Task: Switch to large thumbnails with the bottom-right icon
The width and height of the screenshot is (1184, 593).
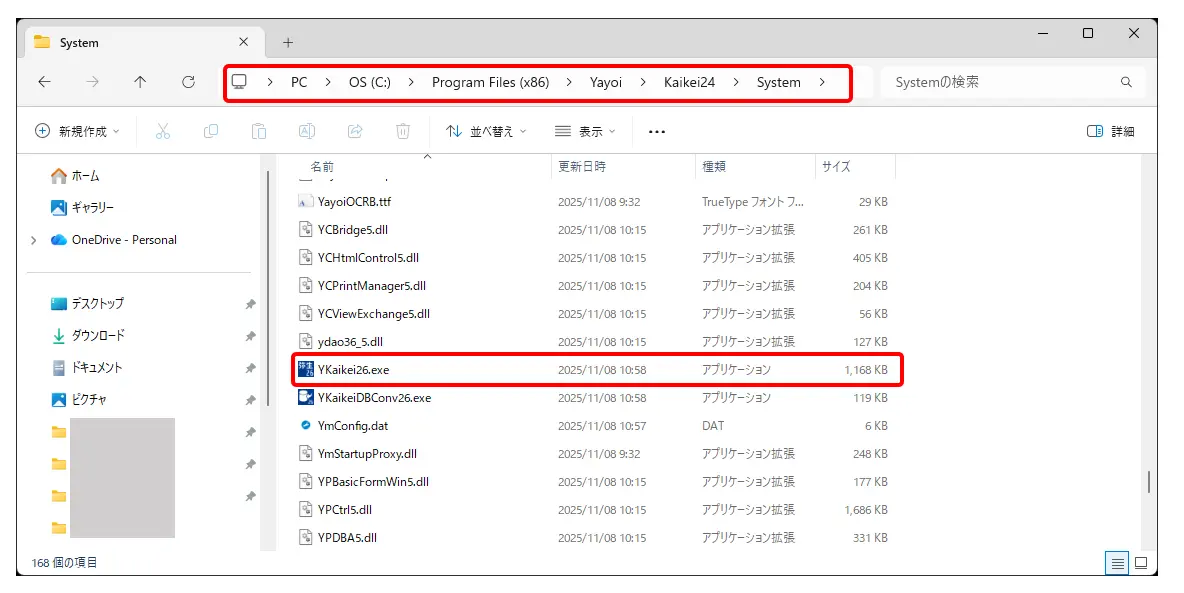Action: coord(1140,563)
